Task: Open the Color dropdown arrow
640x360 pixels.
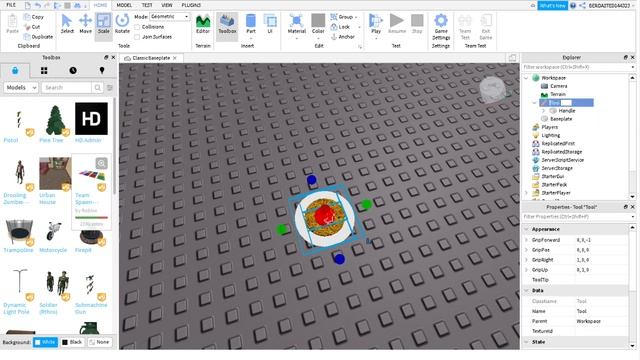Action: pos(318,39)
